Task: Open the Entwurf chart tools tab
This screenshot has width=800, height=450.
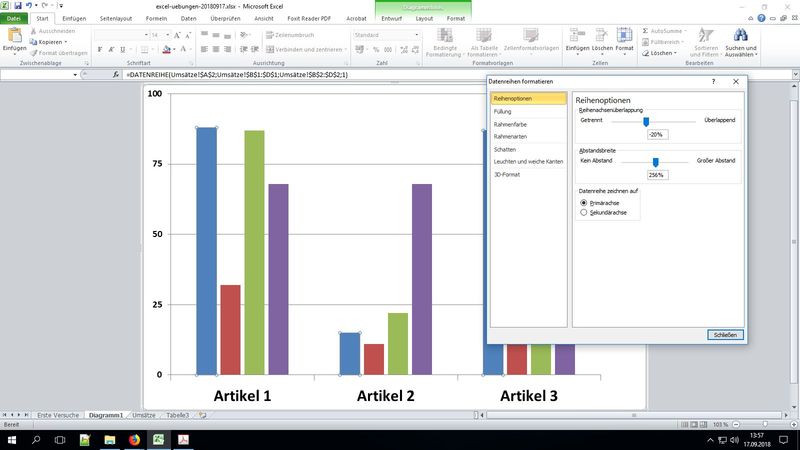Action: click(391, 18)
